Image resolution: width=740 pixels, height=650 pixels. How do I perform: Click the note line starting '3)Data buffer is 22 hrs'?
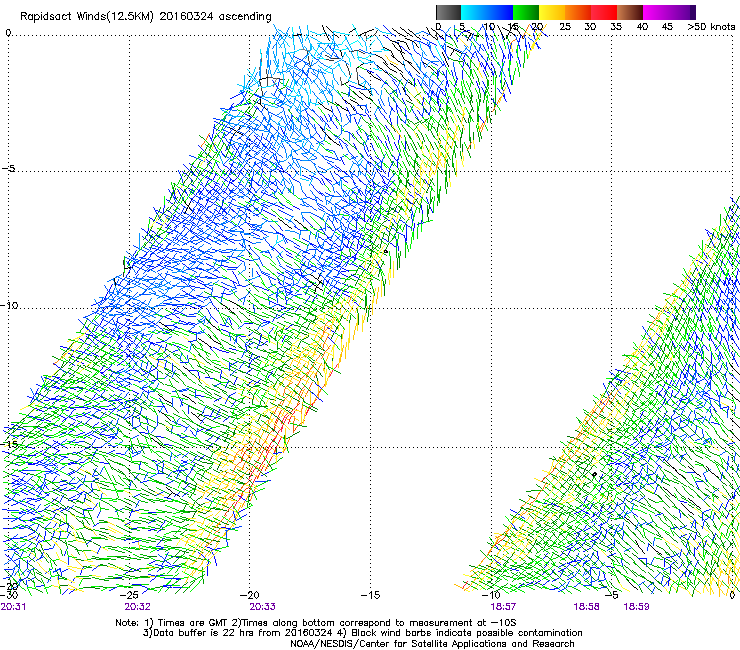pos(363,633)
